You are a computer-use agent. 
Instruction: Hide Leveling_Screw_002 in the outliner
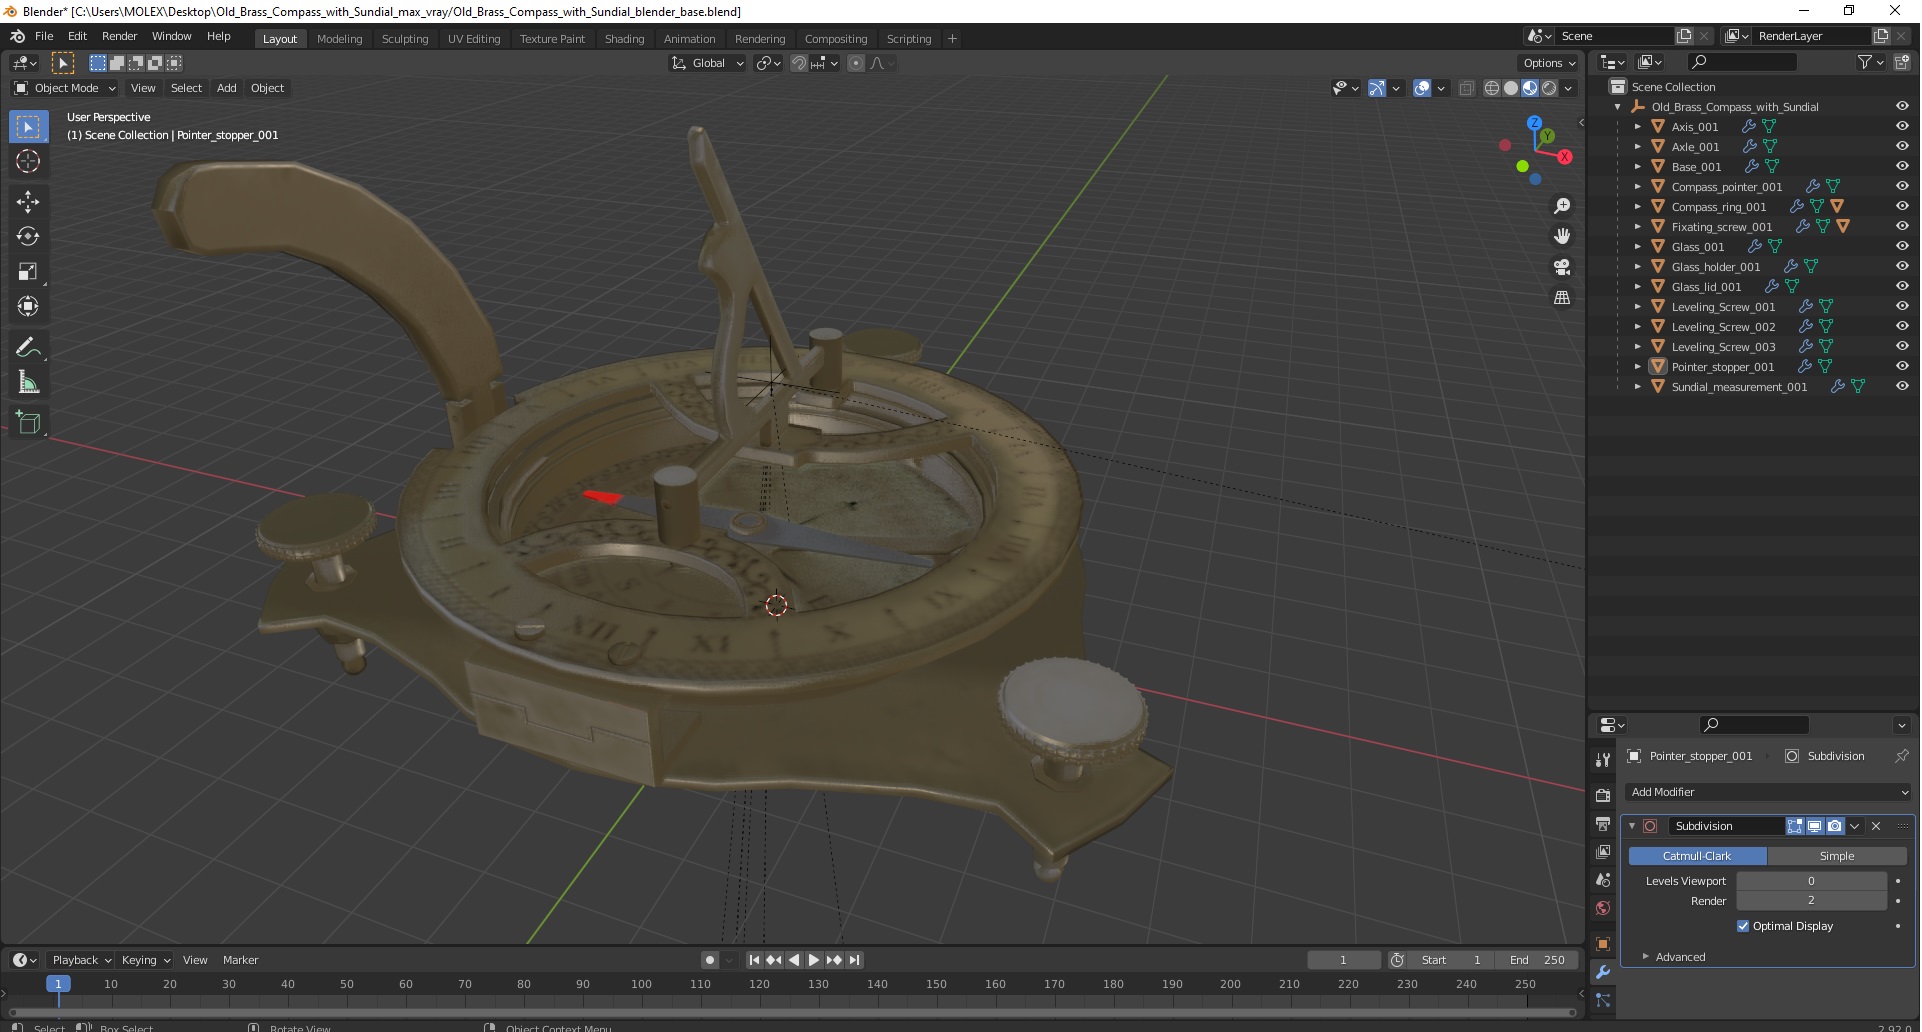tap(1902, 326)
